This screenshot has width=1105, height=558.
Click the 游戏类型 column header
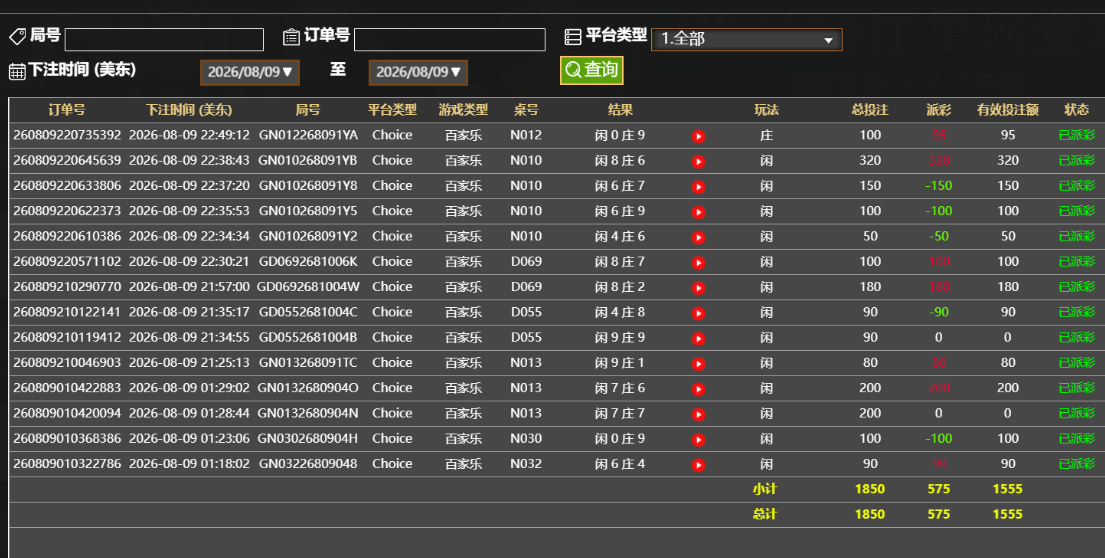[x=463, y=110]
